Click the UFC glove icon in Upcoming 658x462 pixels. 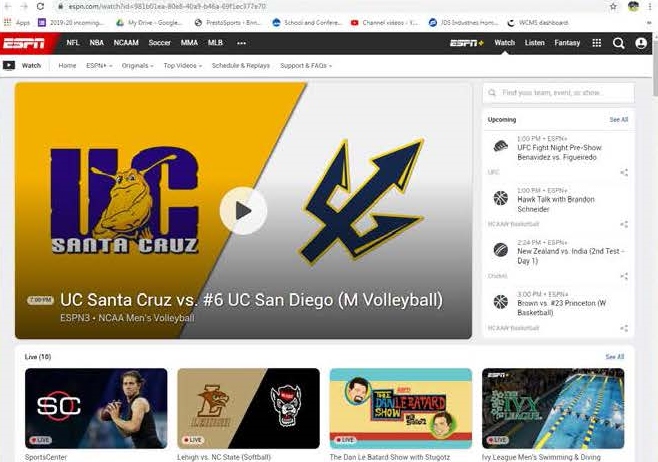pos(500,146)
